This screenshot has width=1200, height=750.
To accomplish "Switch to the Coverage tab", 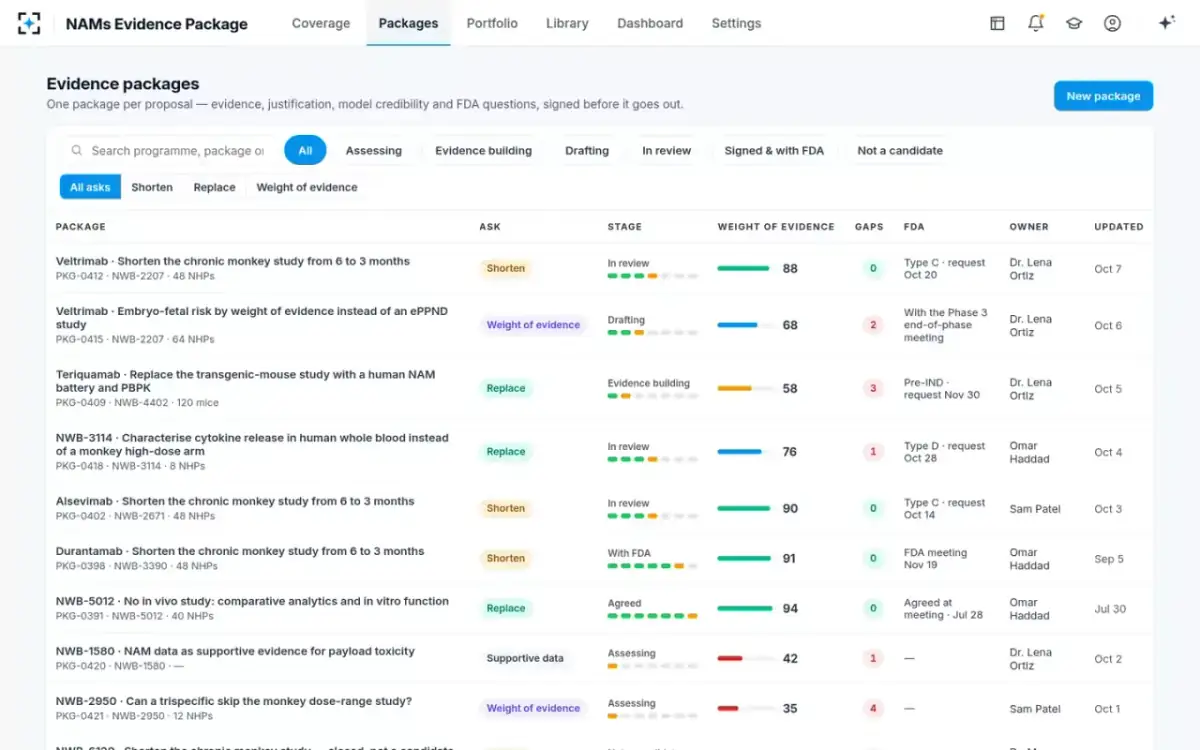I will click(321, 23).
